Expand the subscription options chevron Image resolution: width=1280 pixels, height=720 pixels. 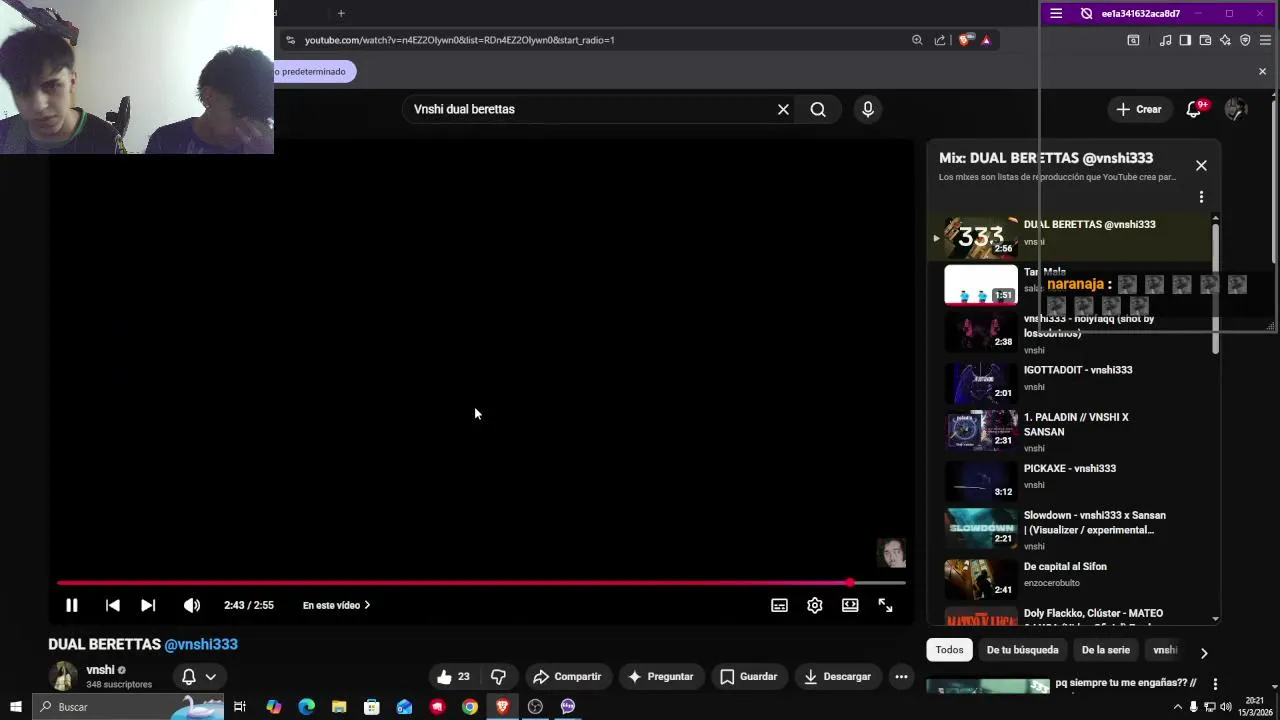pyautogui.click(x=211, y=677)
